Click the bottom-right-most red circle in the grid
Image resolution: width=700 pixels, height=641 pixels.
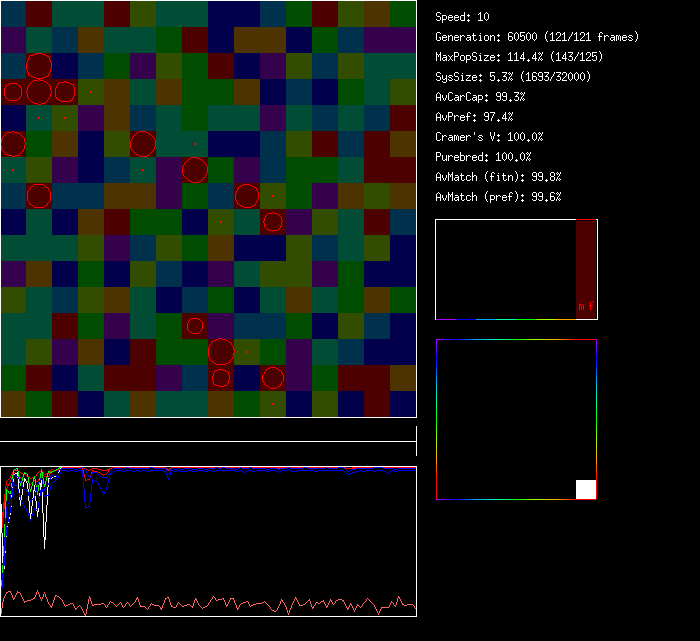pos(273,378)
